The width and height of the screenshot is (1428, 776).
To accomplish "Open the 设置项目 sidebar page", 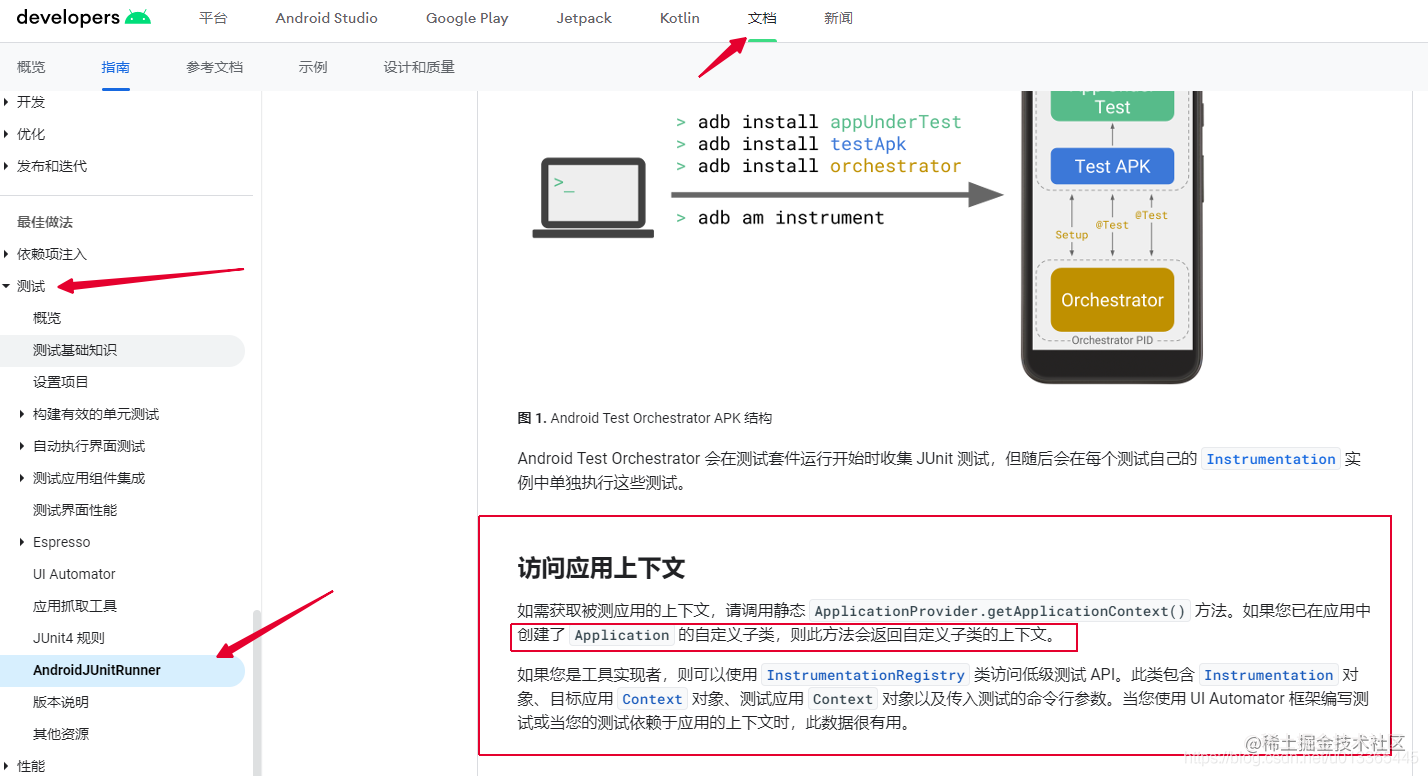I will 61,382.
